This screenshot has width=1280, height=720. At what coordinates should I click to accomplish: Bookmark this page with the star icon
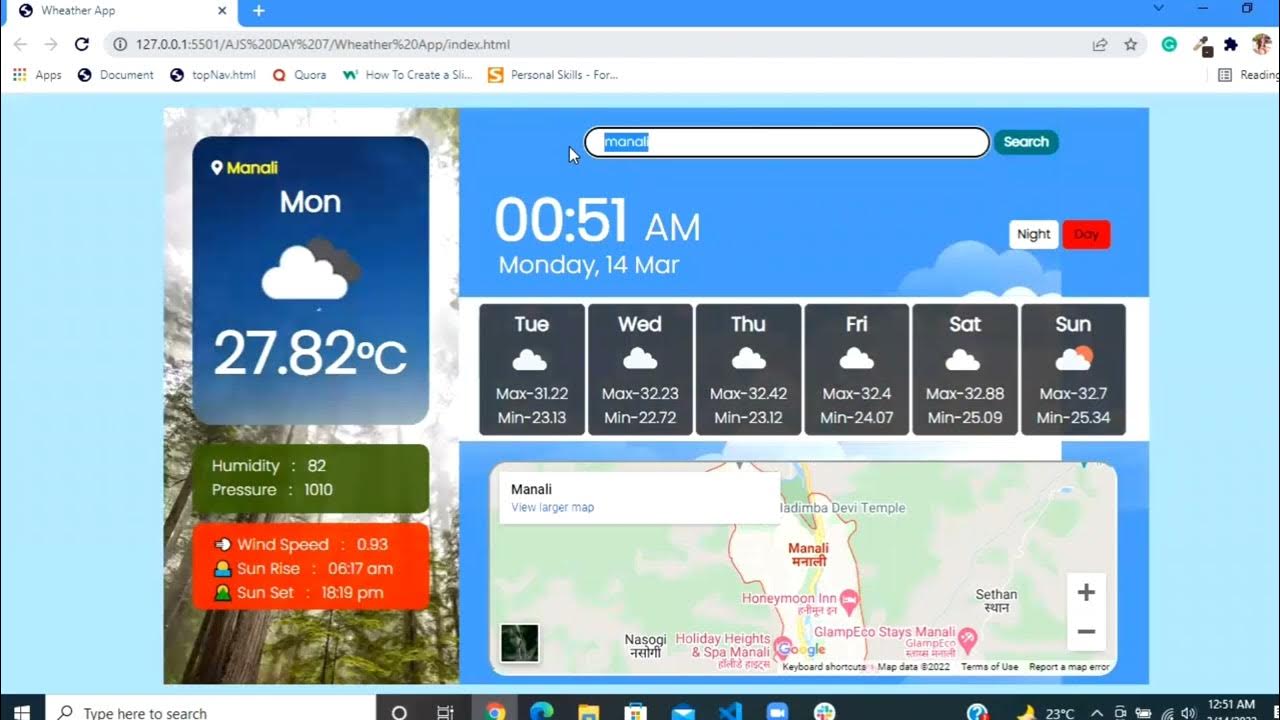point(1131,44)
